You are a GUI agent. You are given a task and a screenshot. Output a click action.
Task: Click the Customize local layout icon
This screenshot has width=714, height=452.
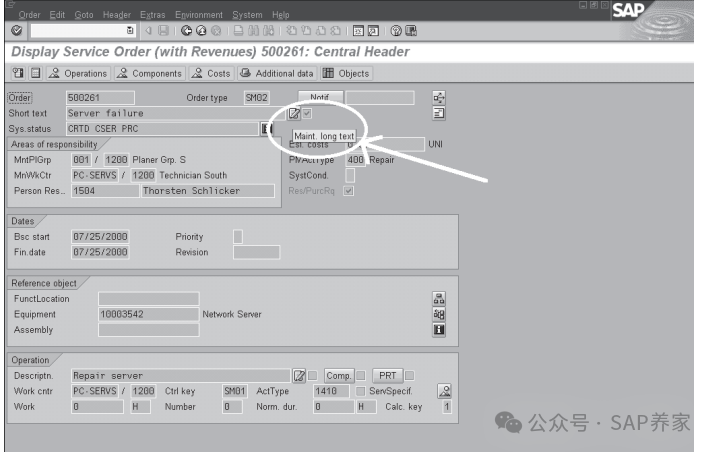pyautogui.click(x=411, y=30)
